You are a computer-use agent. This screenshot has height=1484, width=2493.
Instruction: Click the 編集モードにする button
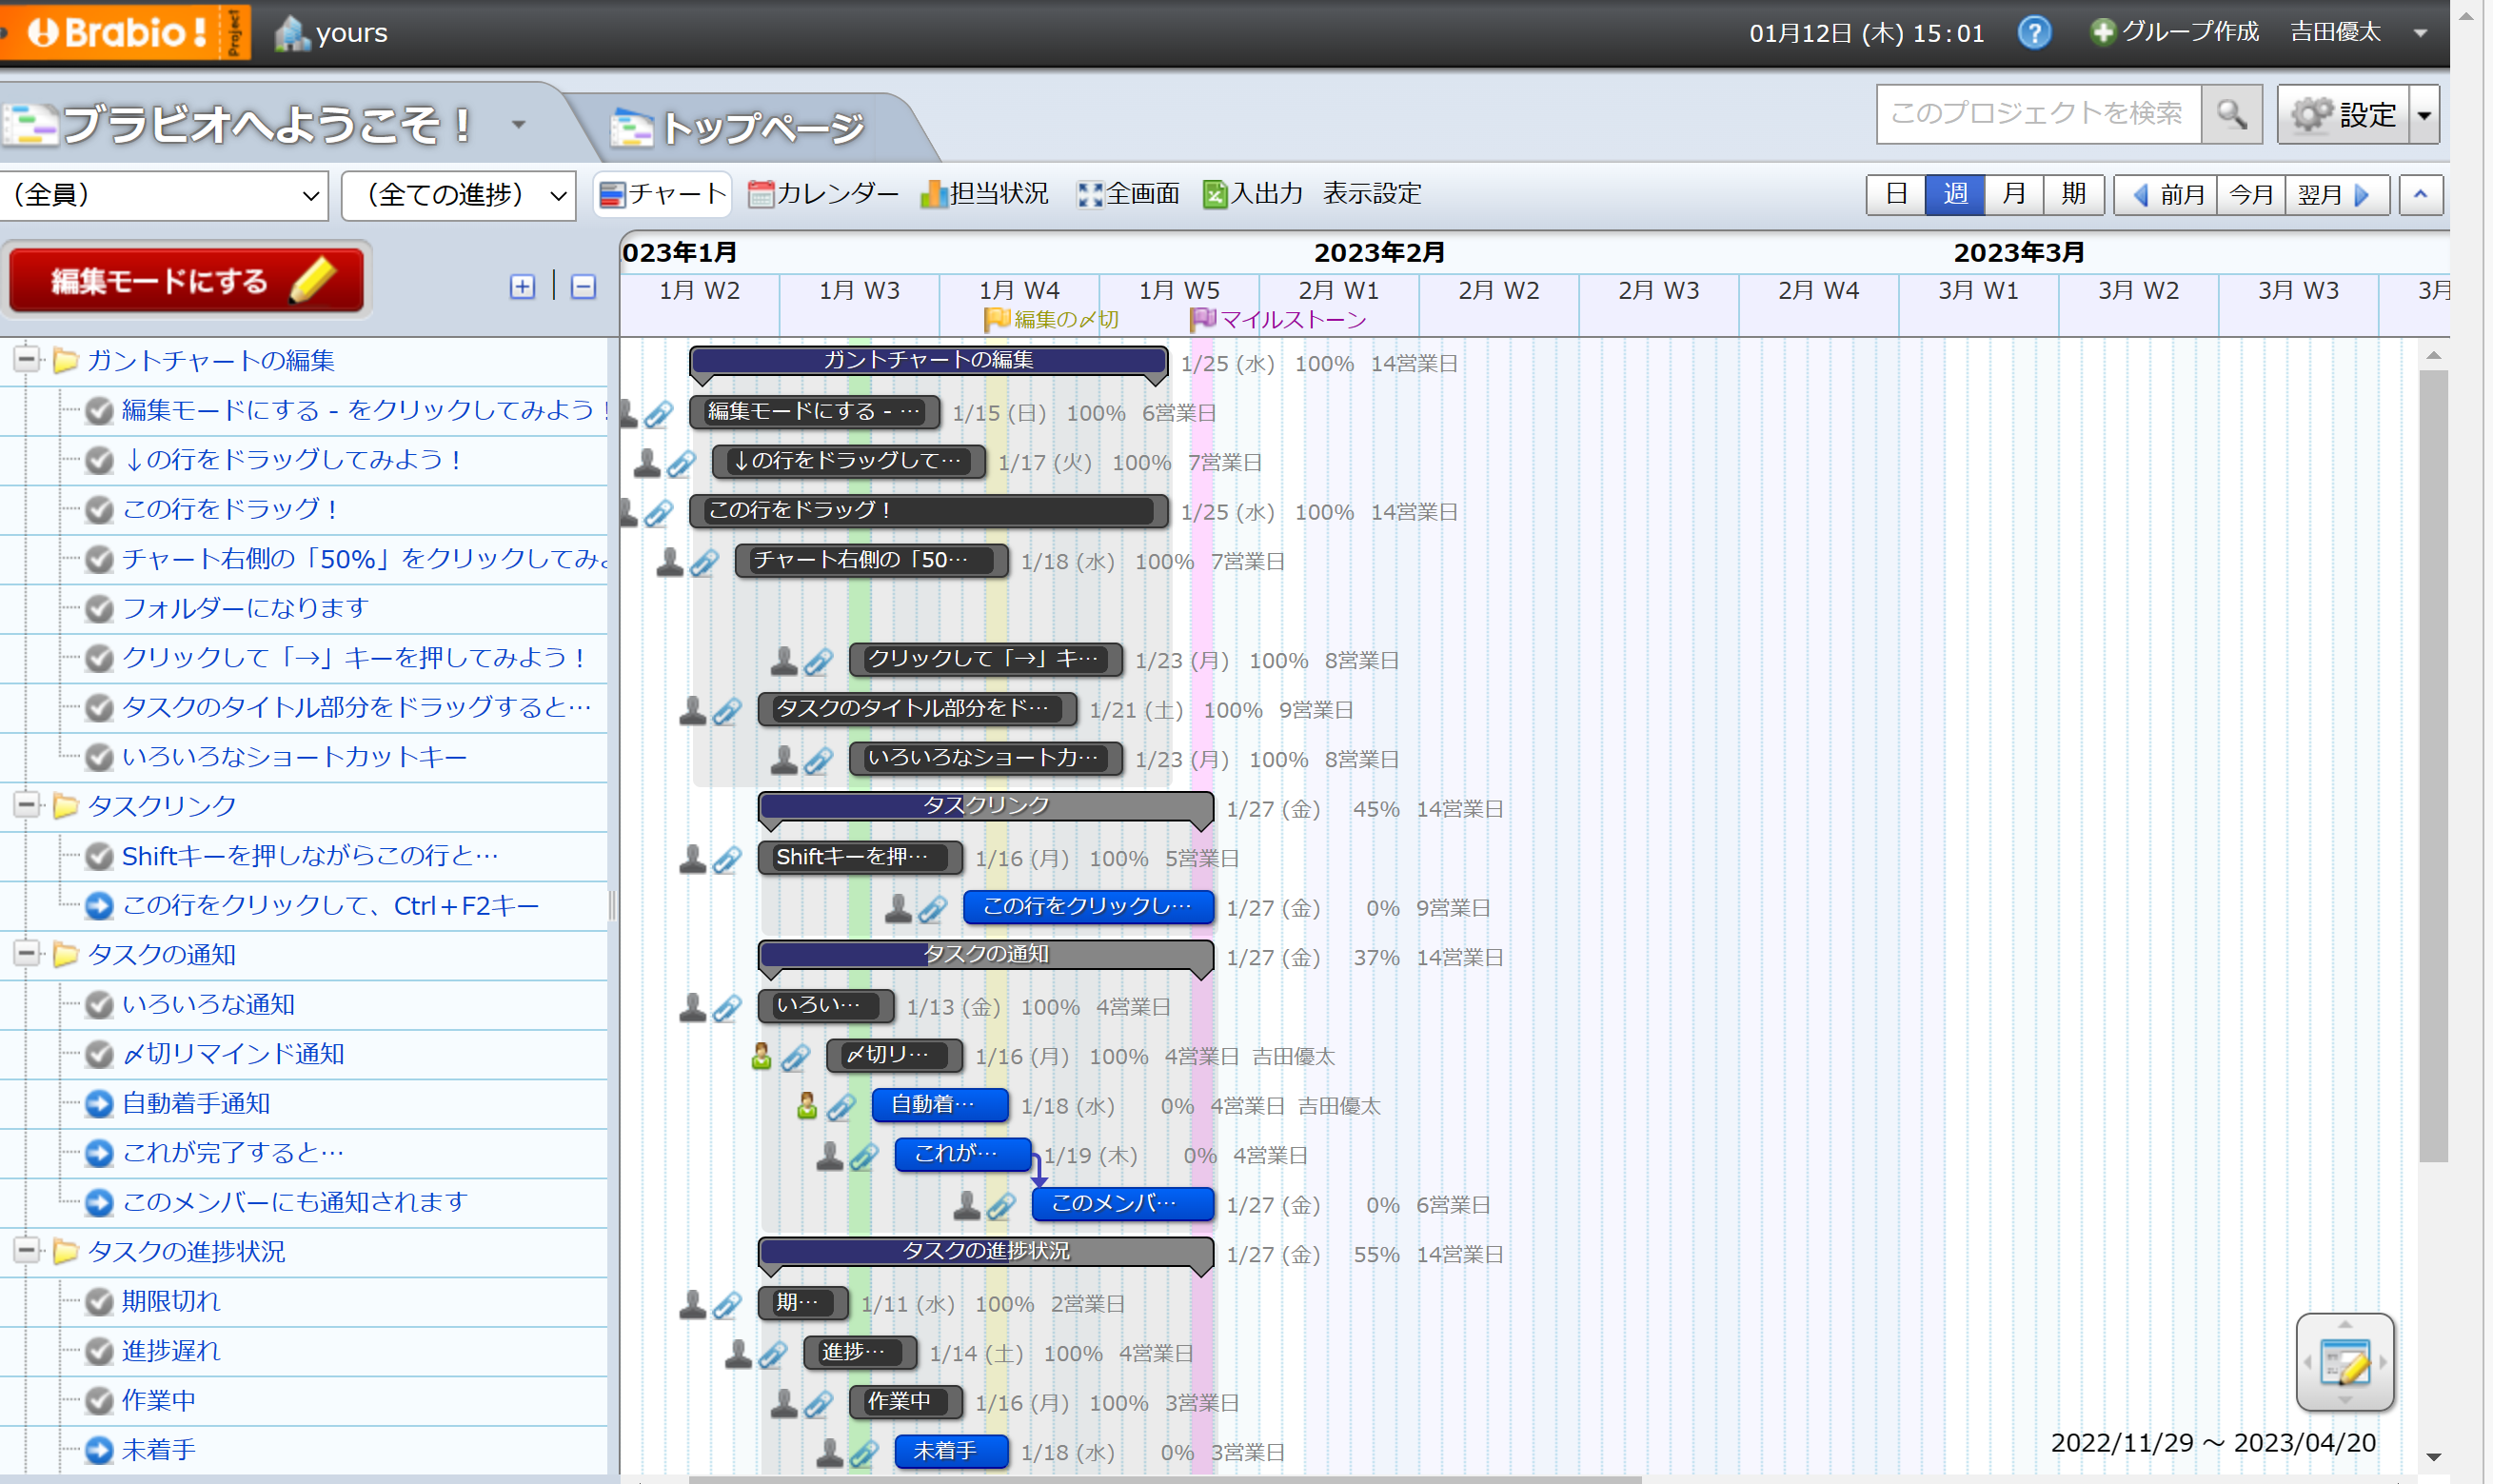tap(186, 281)
